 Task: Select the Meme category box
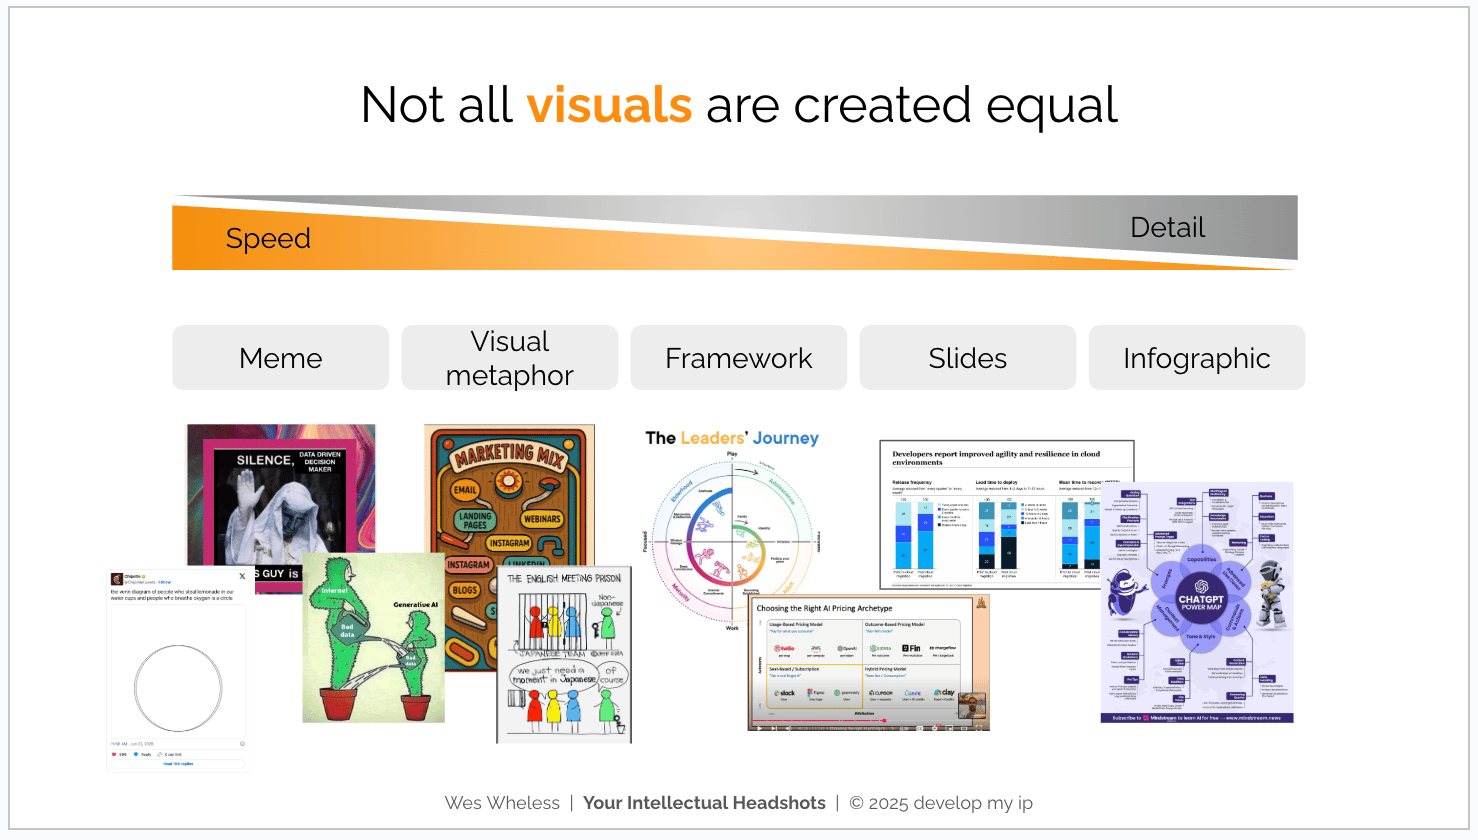[x=280, y=358]
